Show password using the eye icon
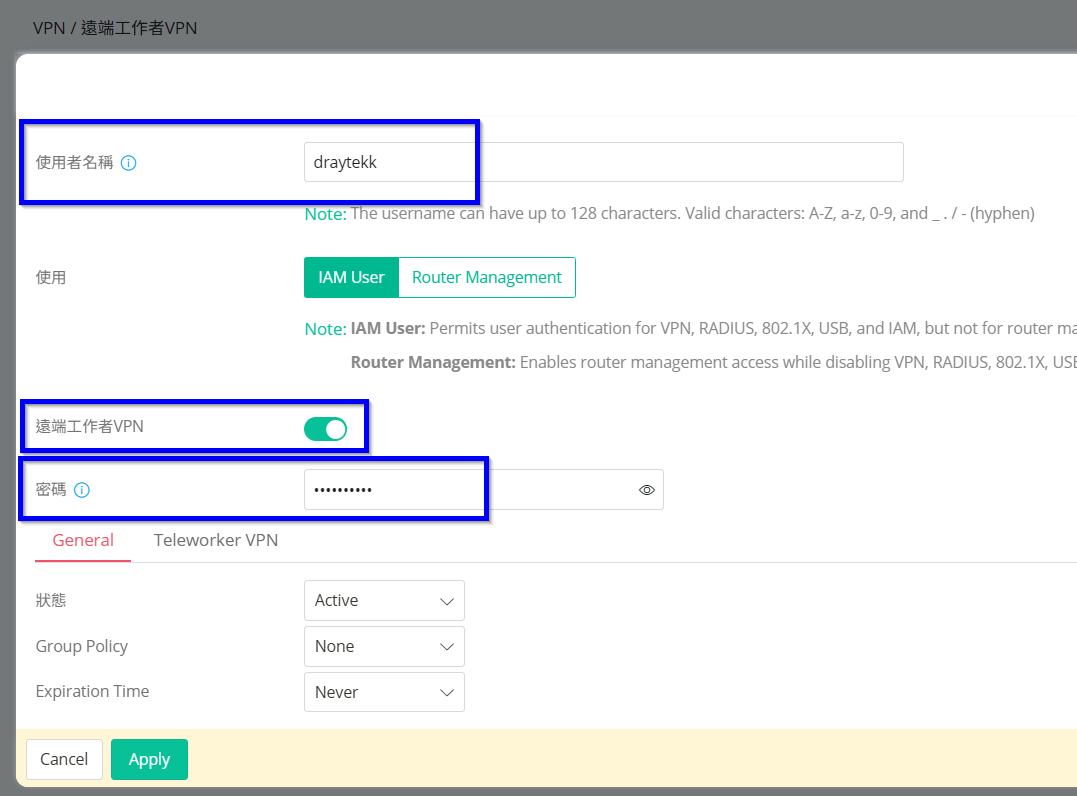 tap(646, 490)
